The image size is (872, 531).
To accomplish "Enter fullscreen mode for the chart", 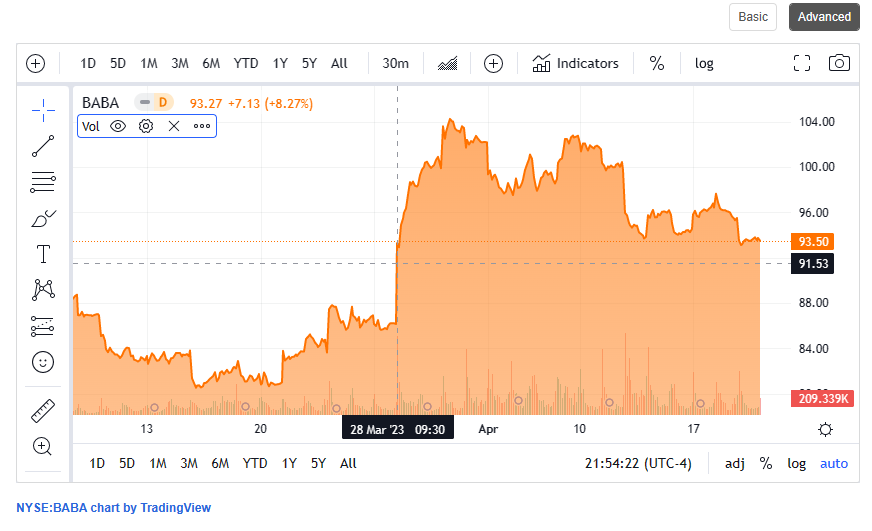I will click(x=801, y=63).
